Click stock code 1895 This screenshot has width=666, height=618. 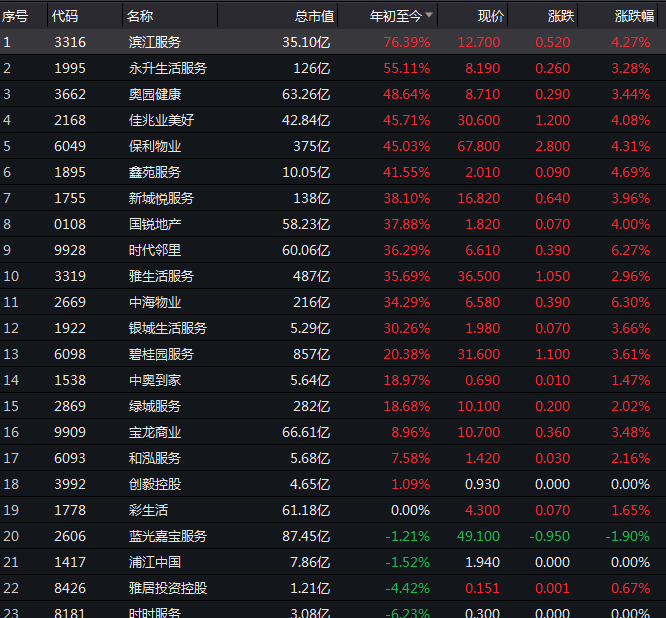[x=70, y=172]
